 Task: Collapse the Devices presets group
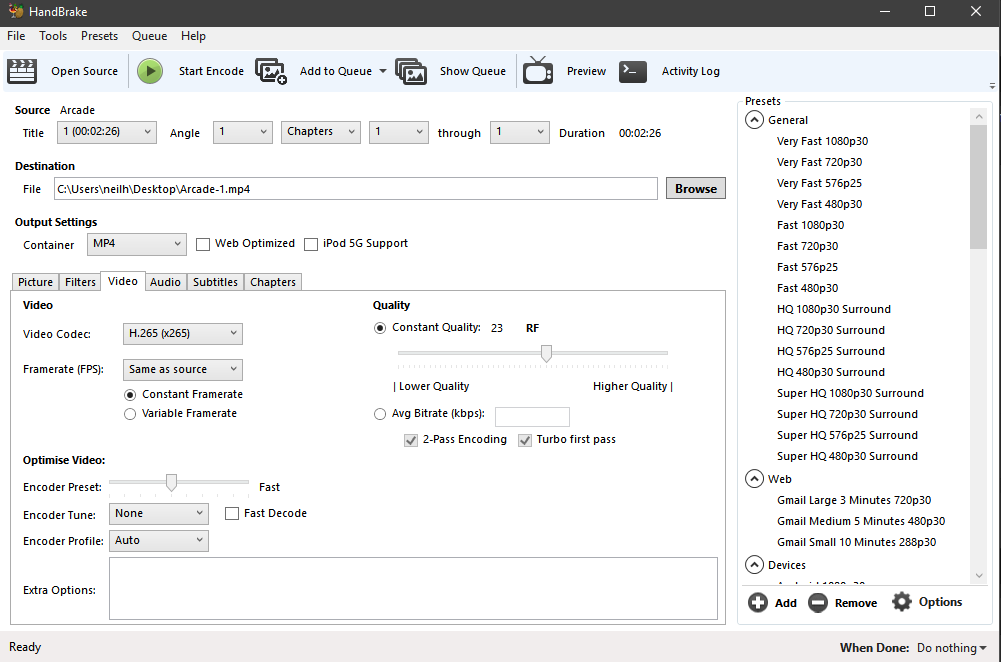754,565
